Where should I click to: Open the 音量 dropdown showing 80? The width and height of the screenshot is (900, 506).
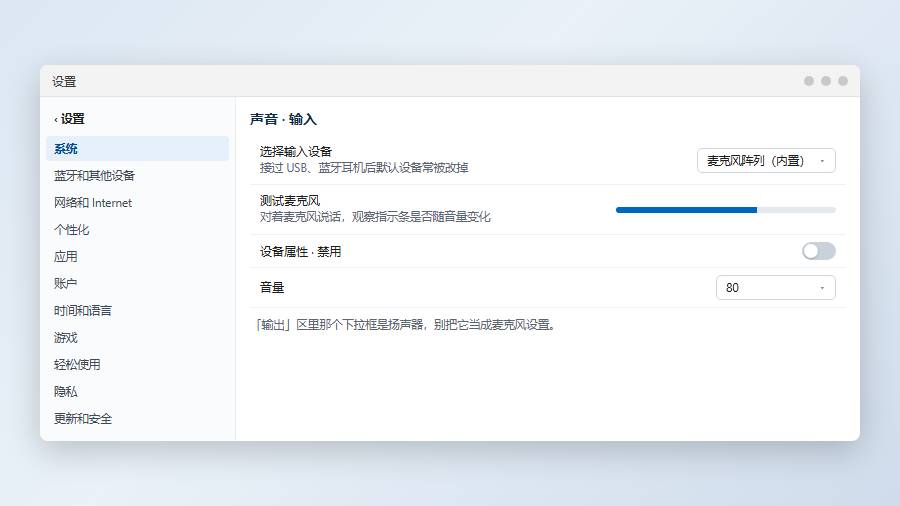(x=775, y=287)
